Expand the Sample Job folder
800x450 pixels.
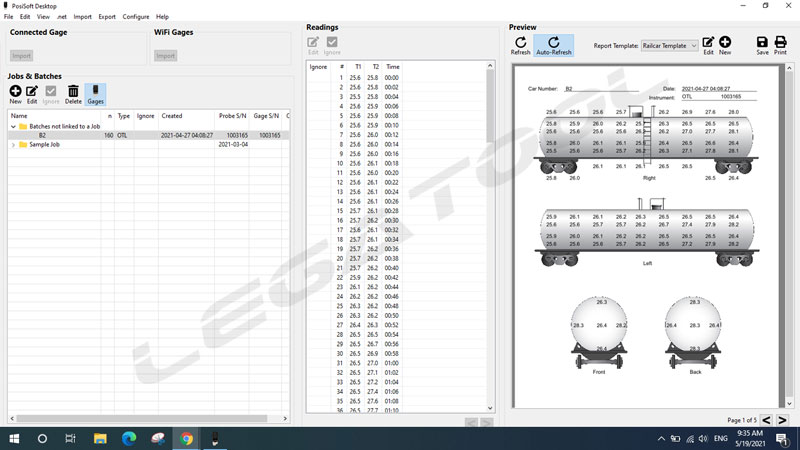click(13, 145)
